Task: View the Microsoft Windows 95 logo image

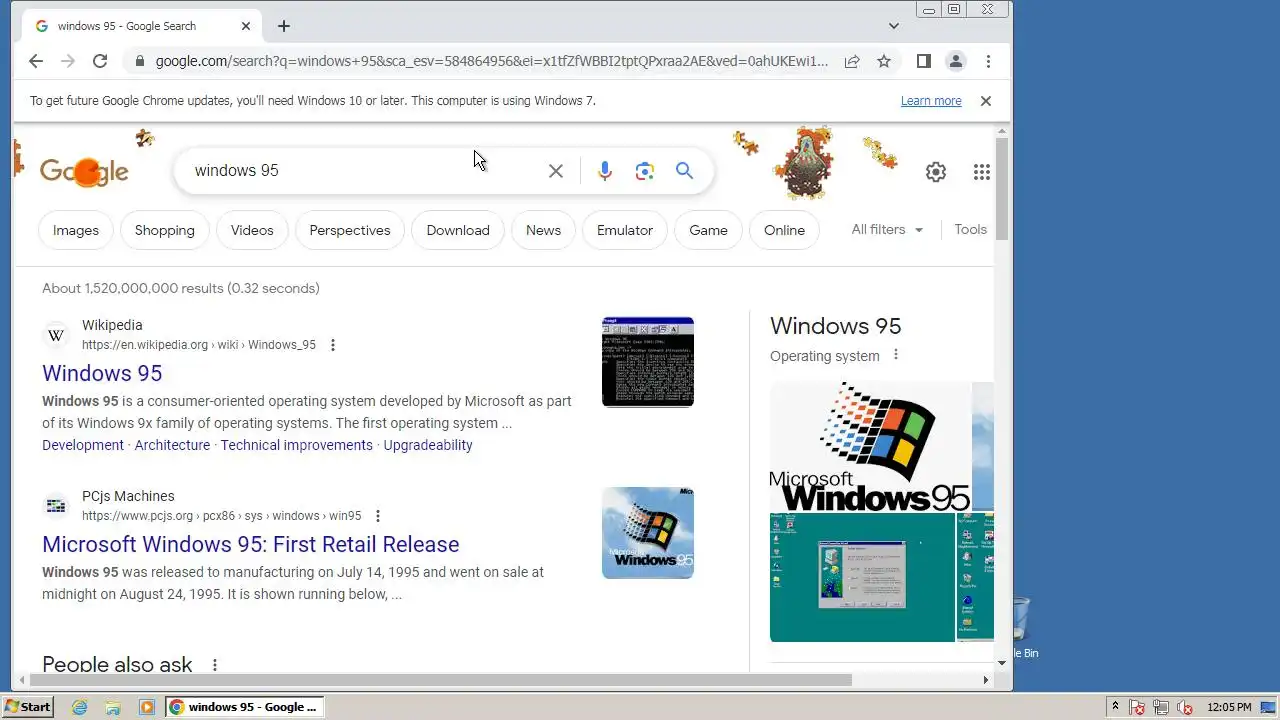Action: click(870, 447)
